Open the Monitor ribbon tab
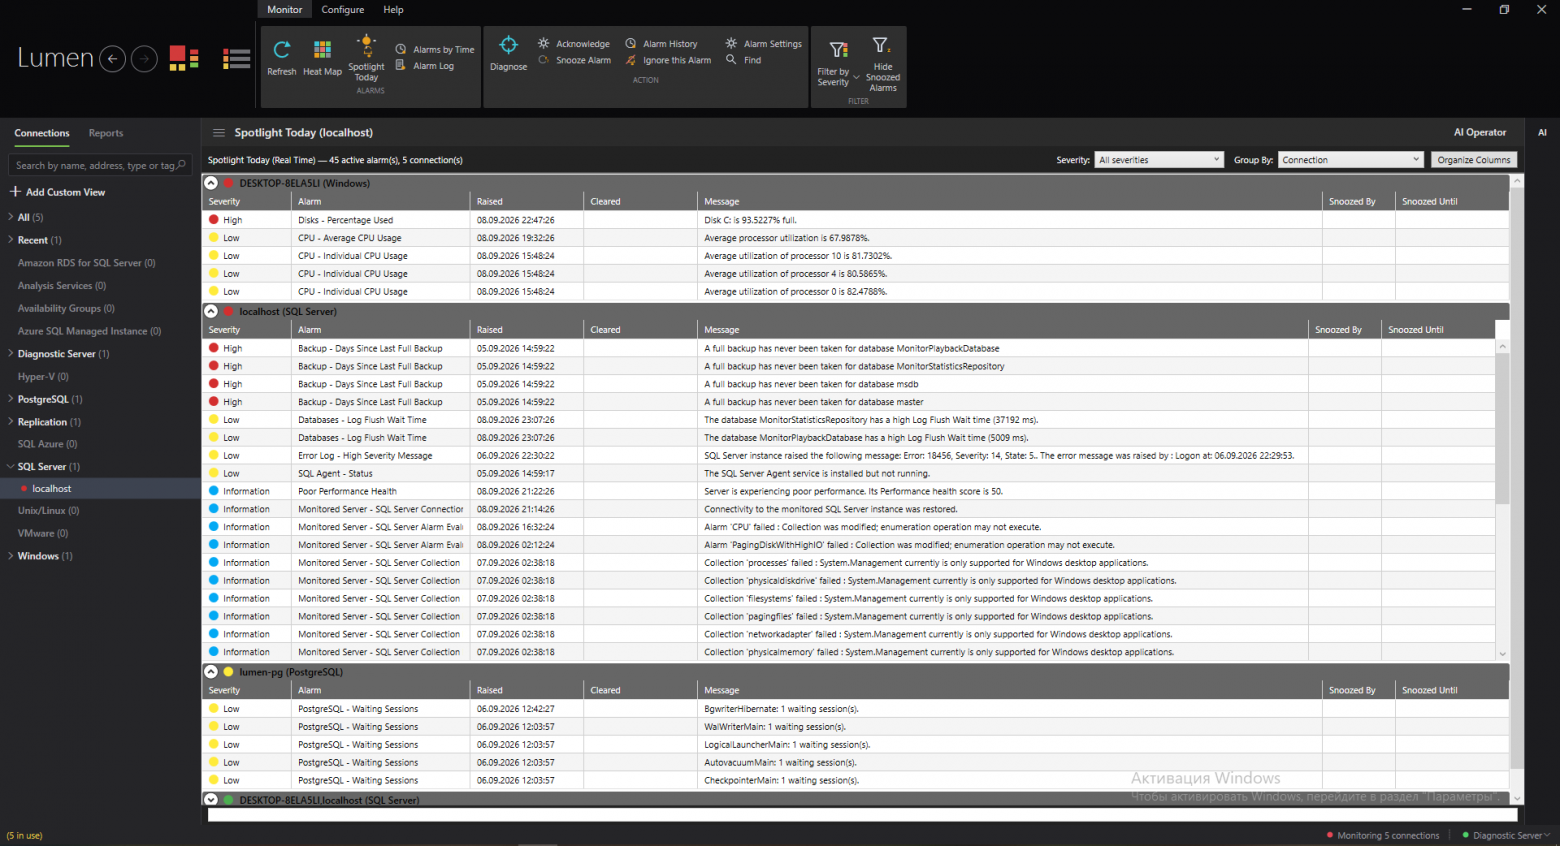 click(x=284, y=10)
